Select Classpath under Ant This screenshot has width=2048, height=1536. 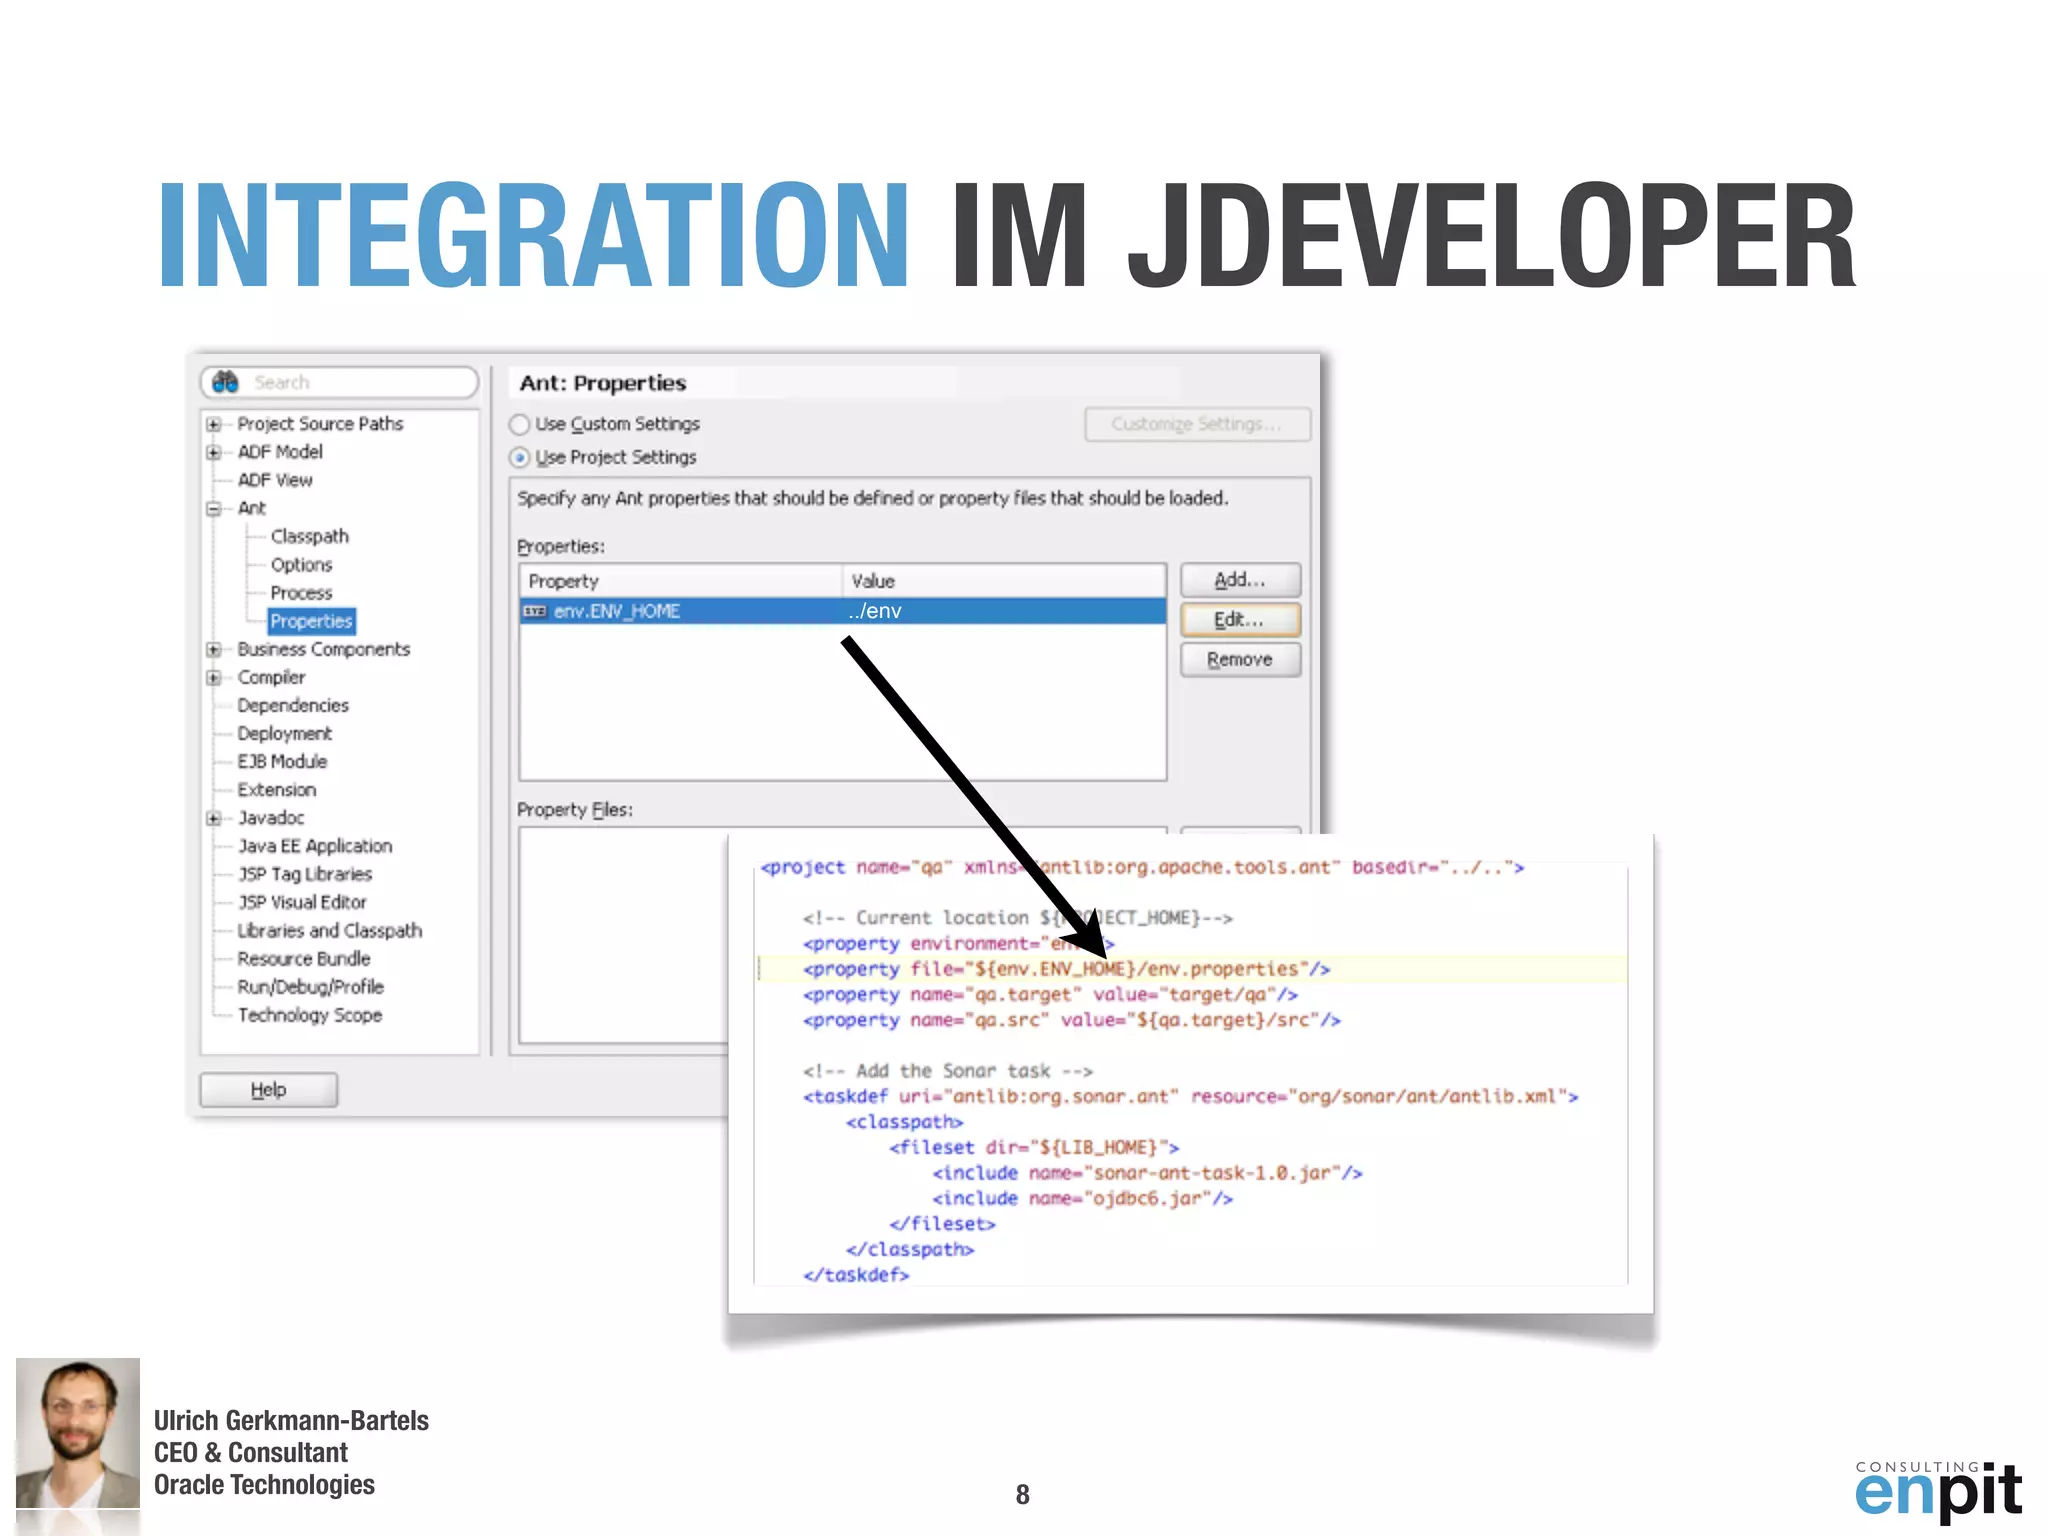coord(310,536)
